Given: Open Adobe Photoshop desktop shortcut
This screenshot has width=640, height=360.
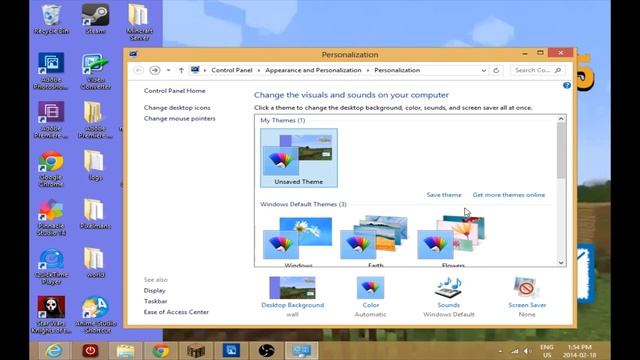Looking at the screenshot, I should click(51, 71).
